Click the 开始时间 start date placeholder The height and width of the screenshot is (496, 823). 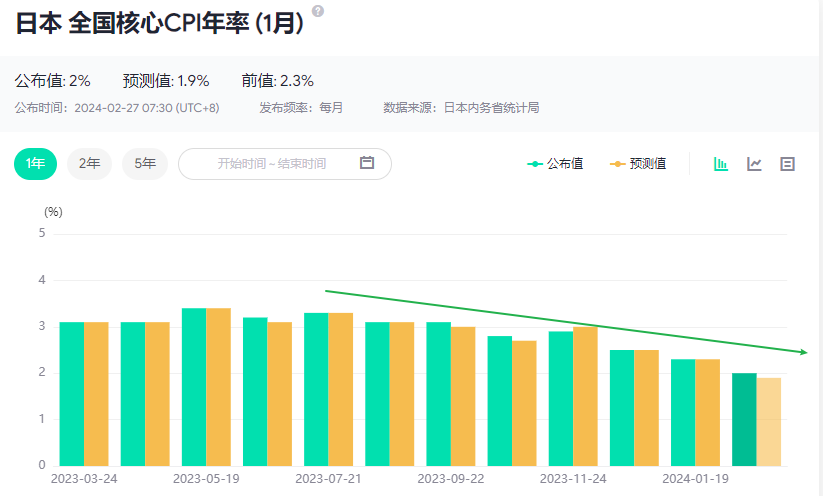pos(243,164)
